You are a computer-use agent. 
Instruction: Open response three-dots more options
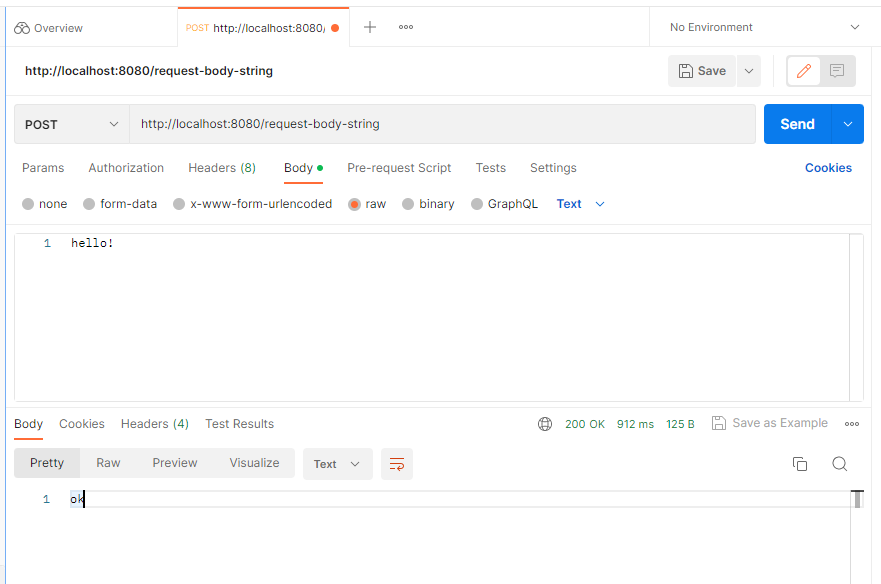pos(852,424)
